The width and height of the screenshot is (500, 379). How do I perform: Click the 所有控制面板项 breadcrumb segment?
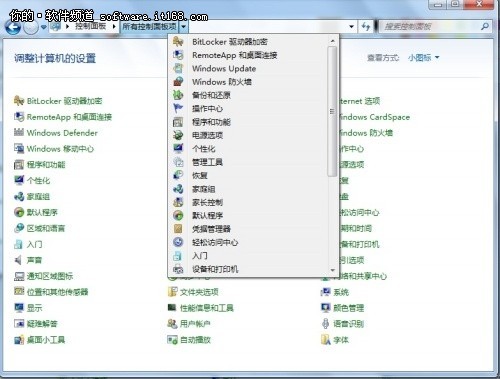pyautogui.click(x=149, y=26)
